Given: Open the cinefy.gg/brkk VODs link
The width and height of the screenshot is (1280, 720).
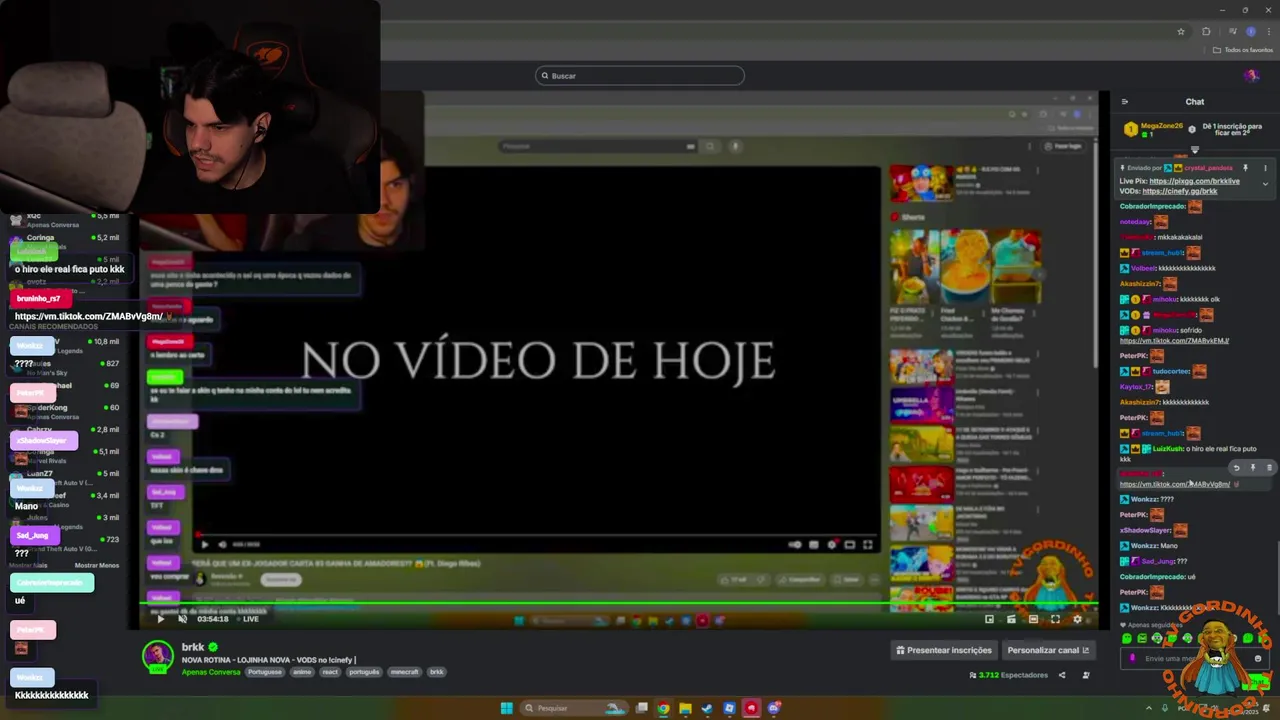Looking at the screenshot, I should tap(1180, 191).
